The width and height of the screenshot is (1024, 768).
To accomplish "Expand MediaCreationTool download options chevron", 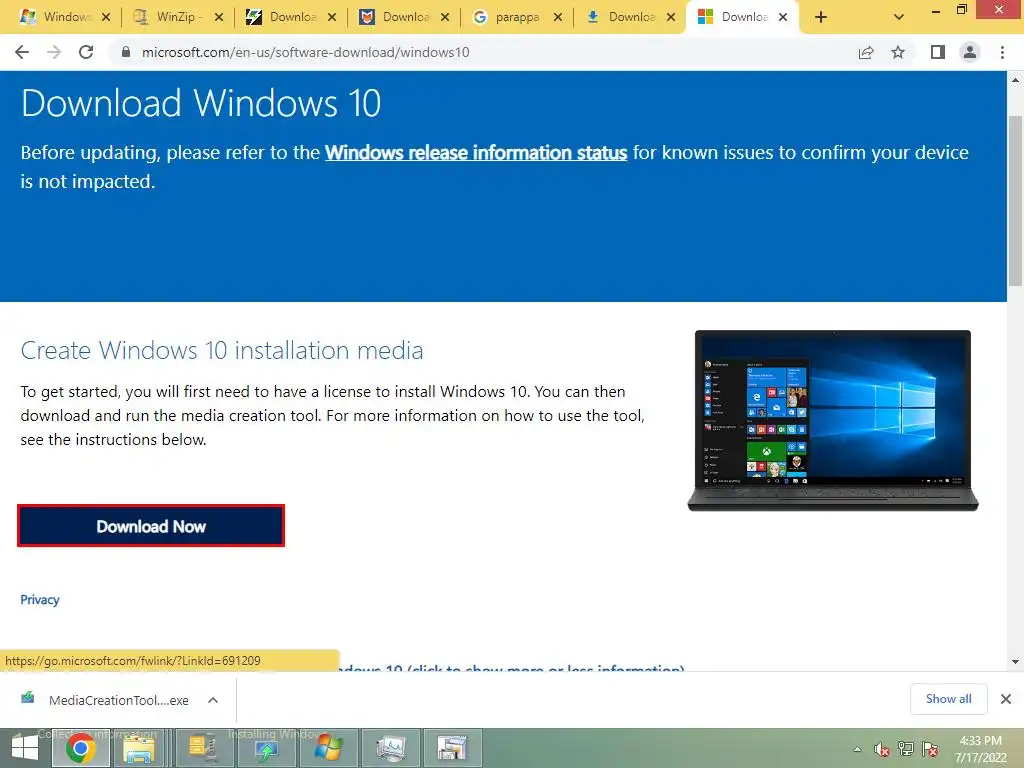I will click(213, 700).
